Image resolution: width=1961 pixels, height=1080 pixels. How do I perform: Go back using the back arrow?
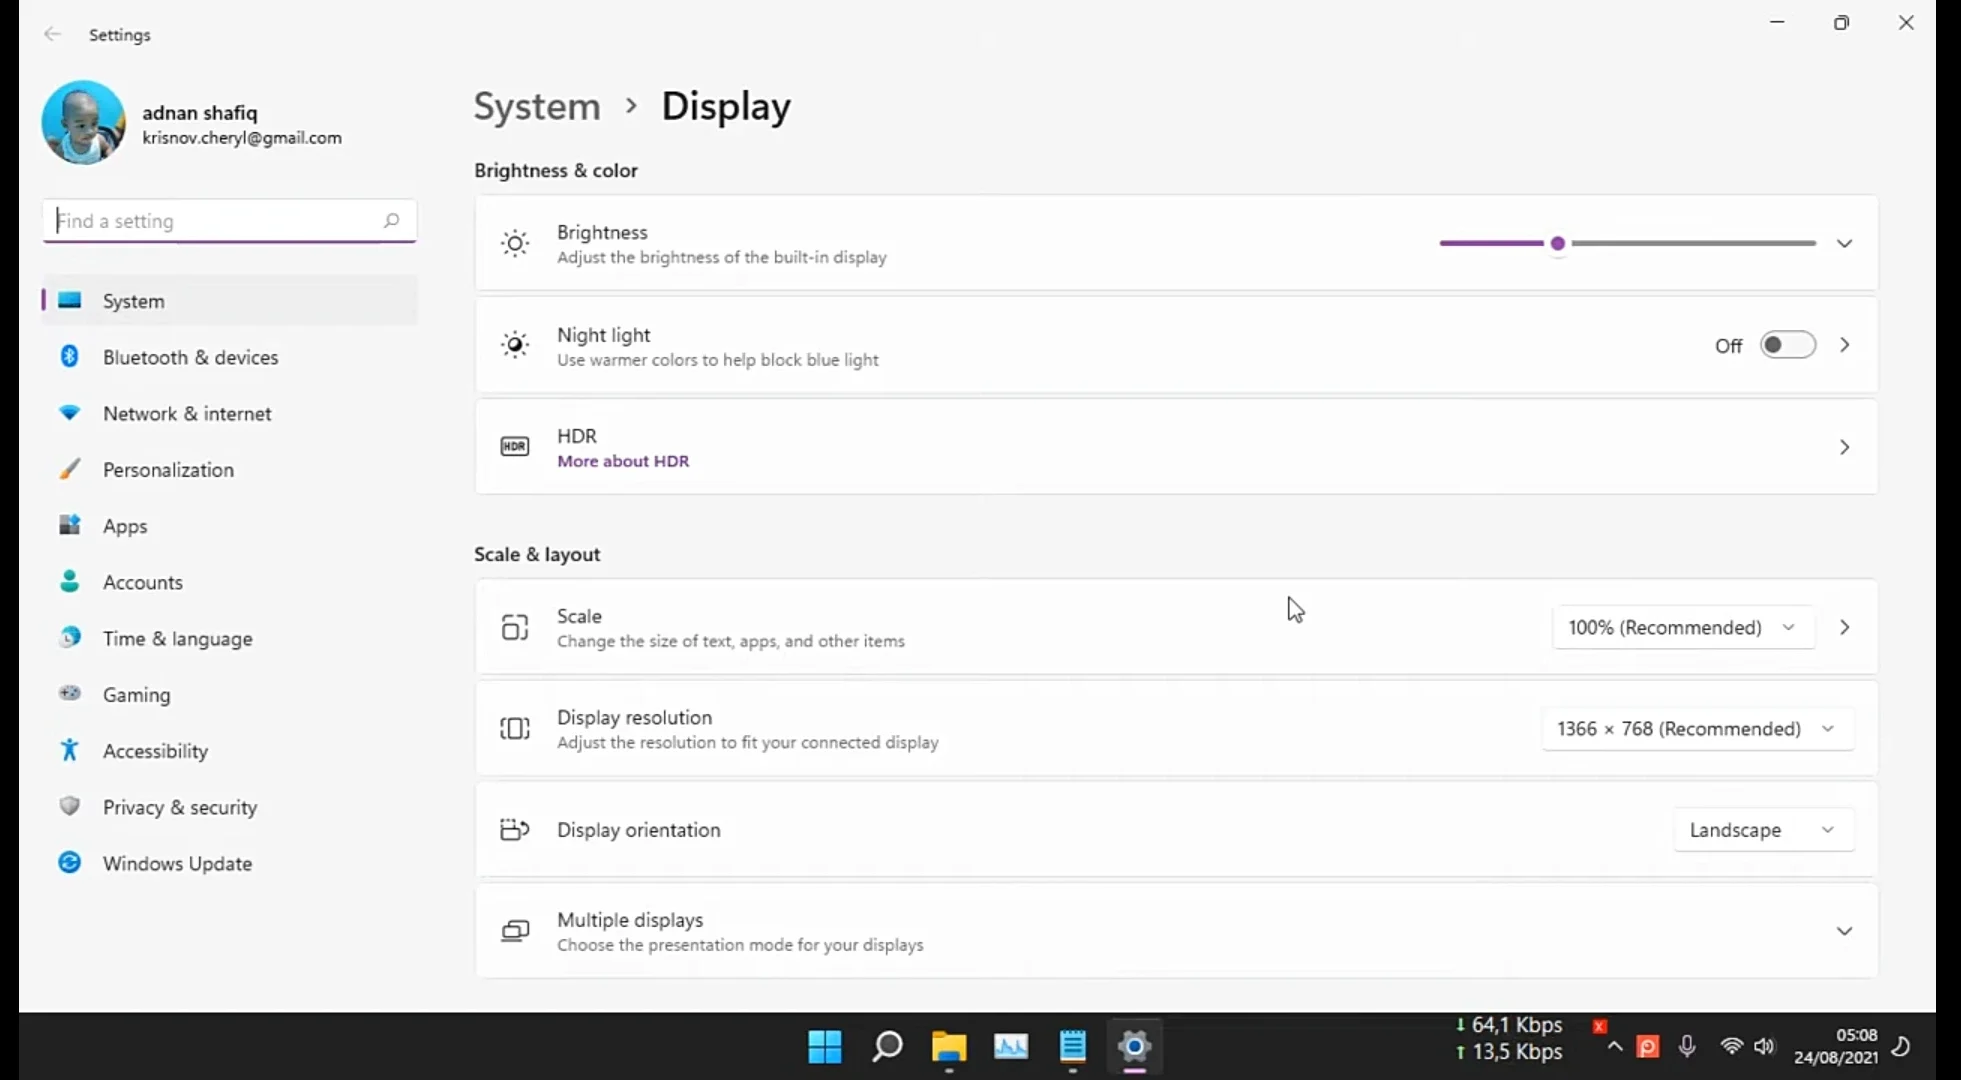pos(52,34)
